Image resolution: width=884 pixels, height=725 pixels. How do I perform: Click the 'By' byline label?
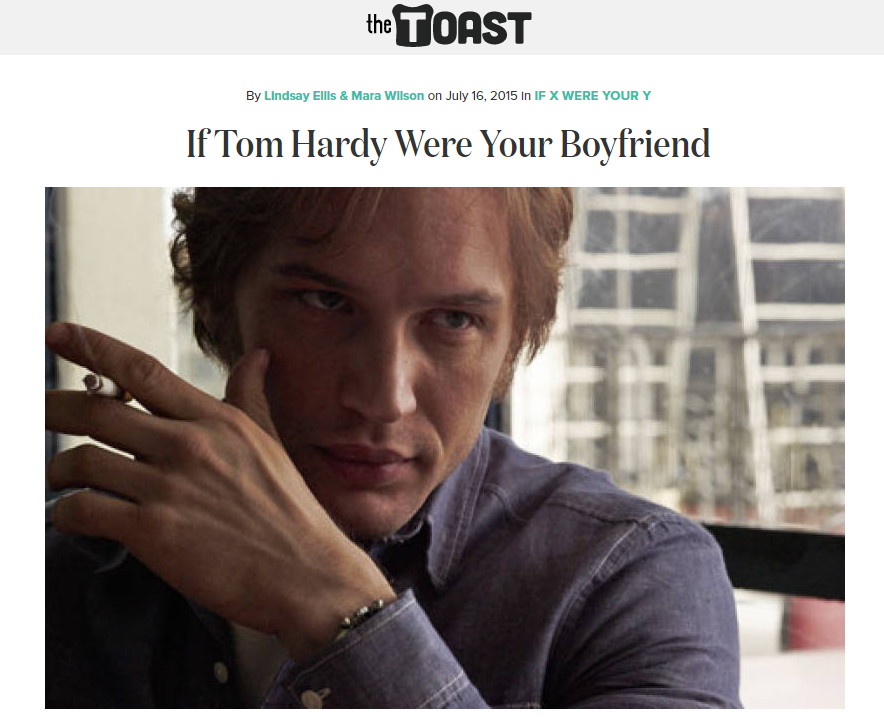point(253,96)
